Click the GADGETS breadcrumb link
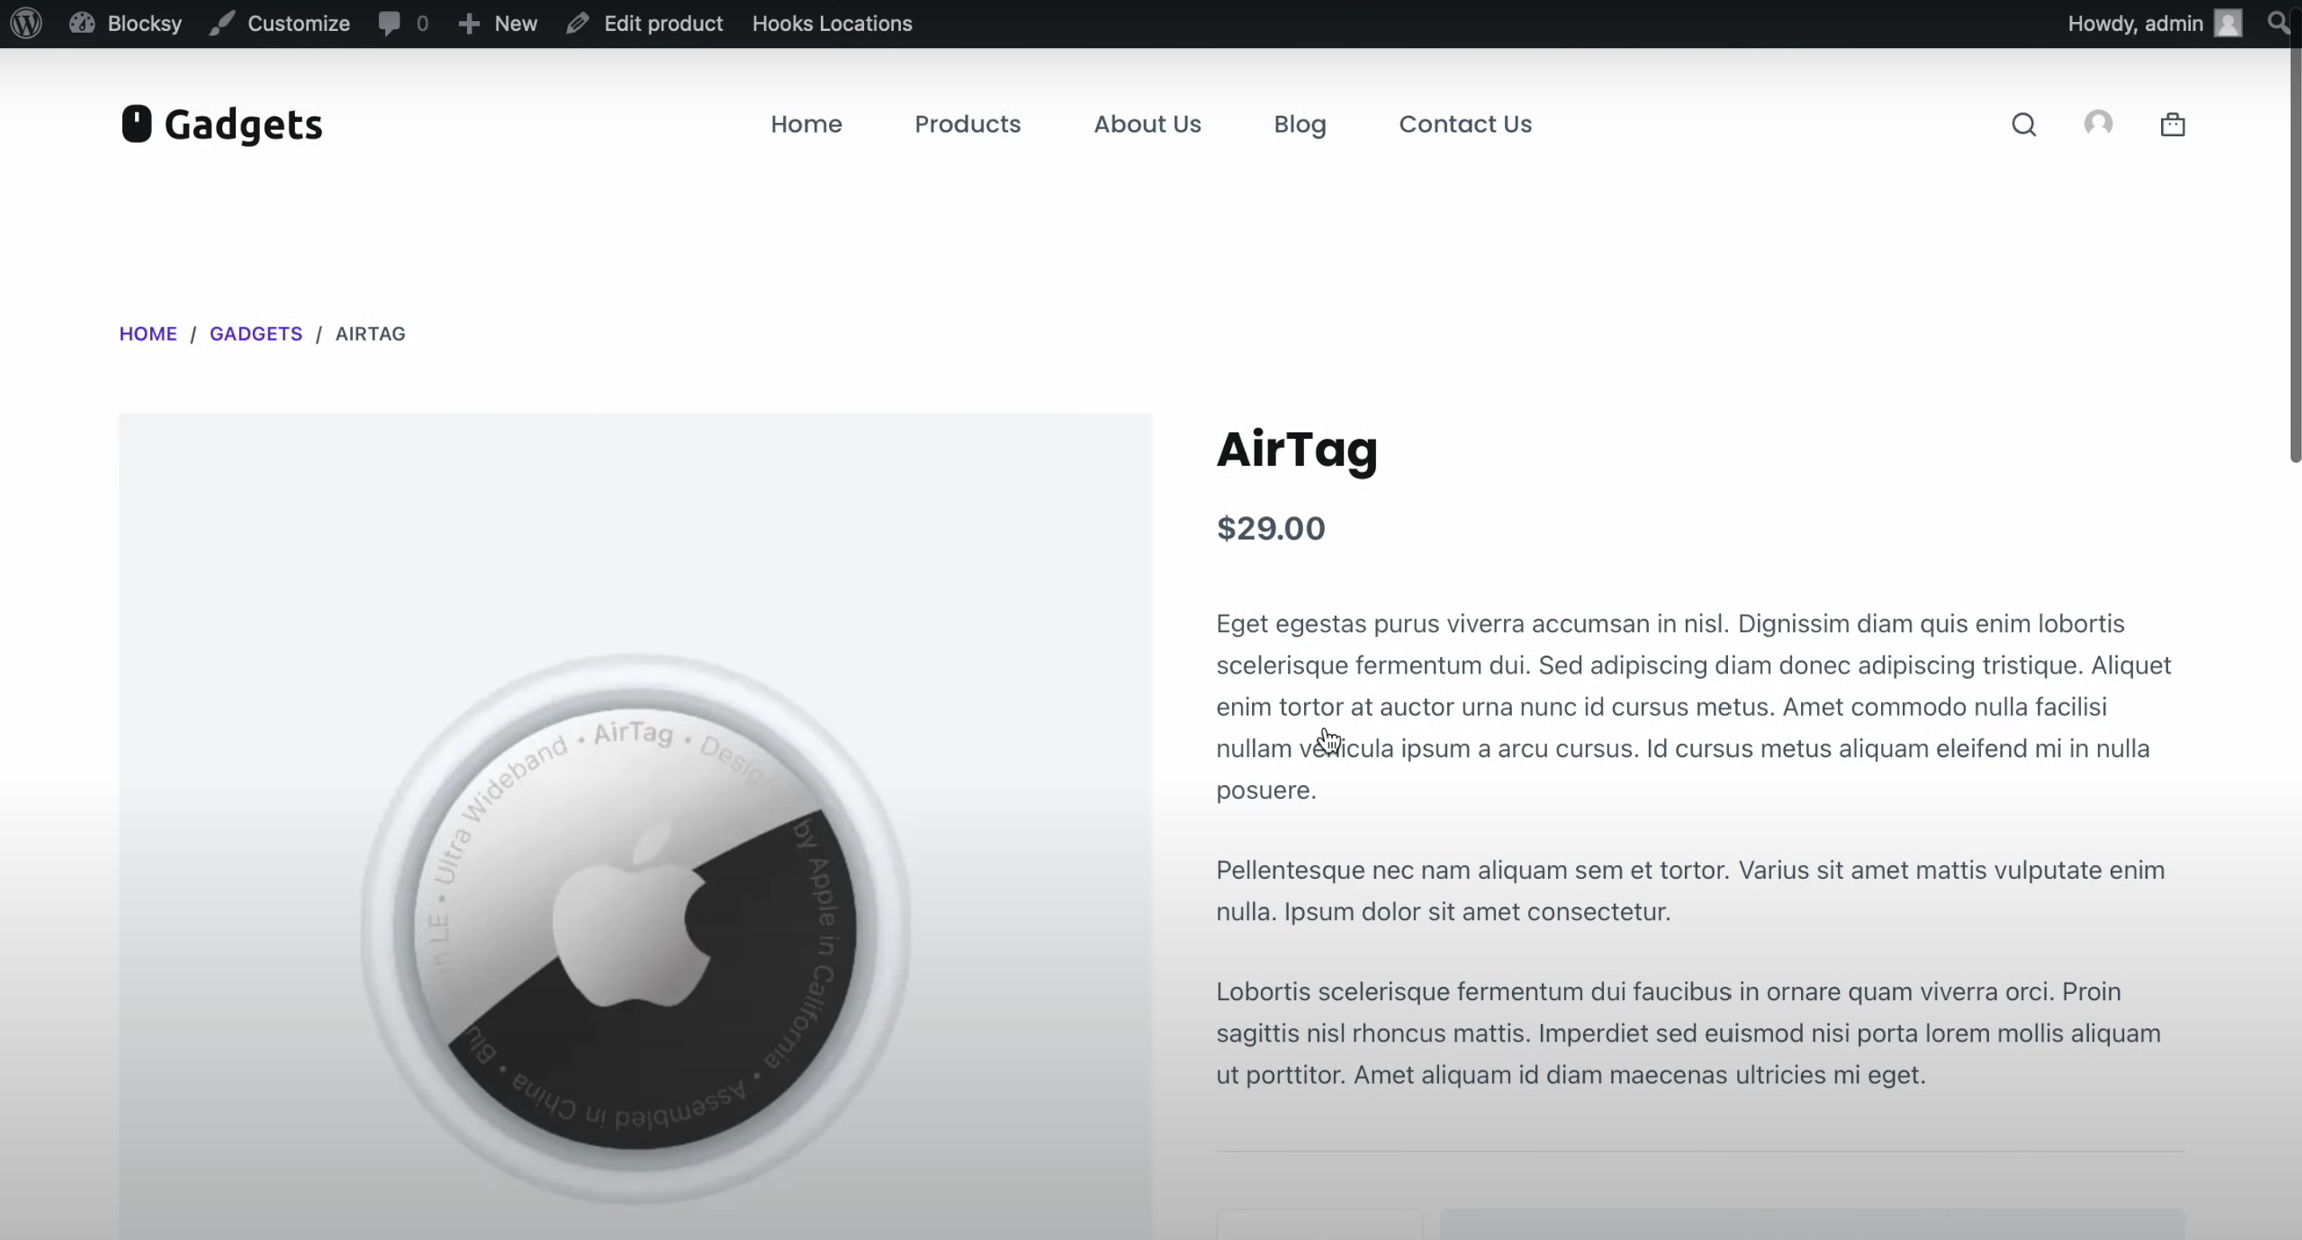 pos(256,334)
